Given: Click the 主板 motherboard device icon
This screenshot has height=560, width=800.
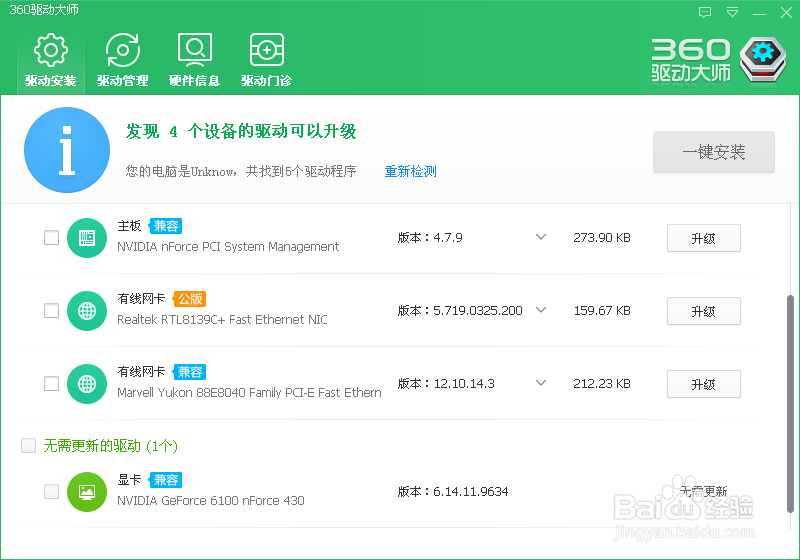Looking at the screenshot, I should (87, 238).
